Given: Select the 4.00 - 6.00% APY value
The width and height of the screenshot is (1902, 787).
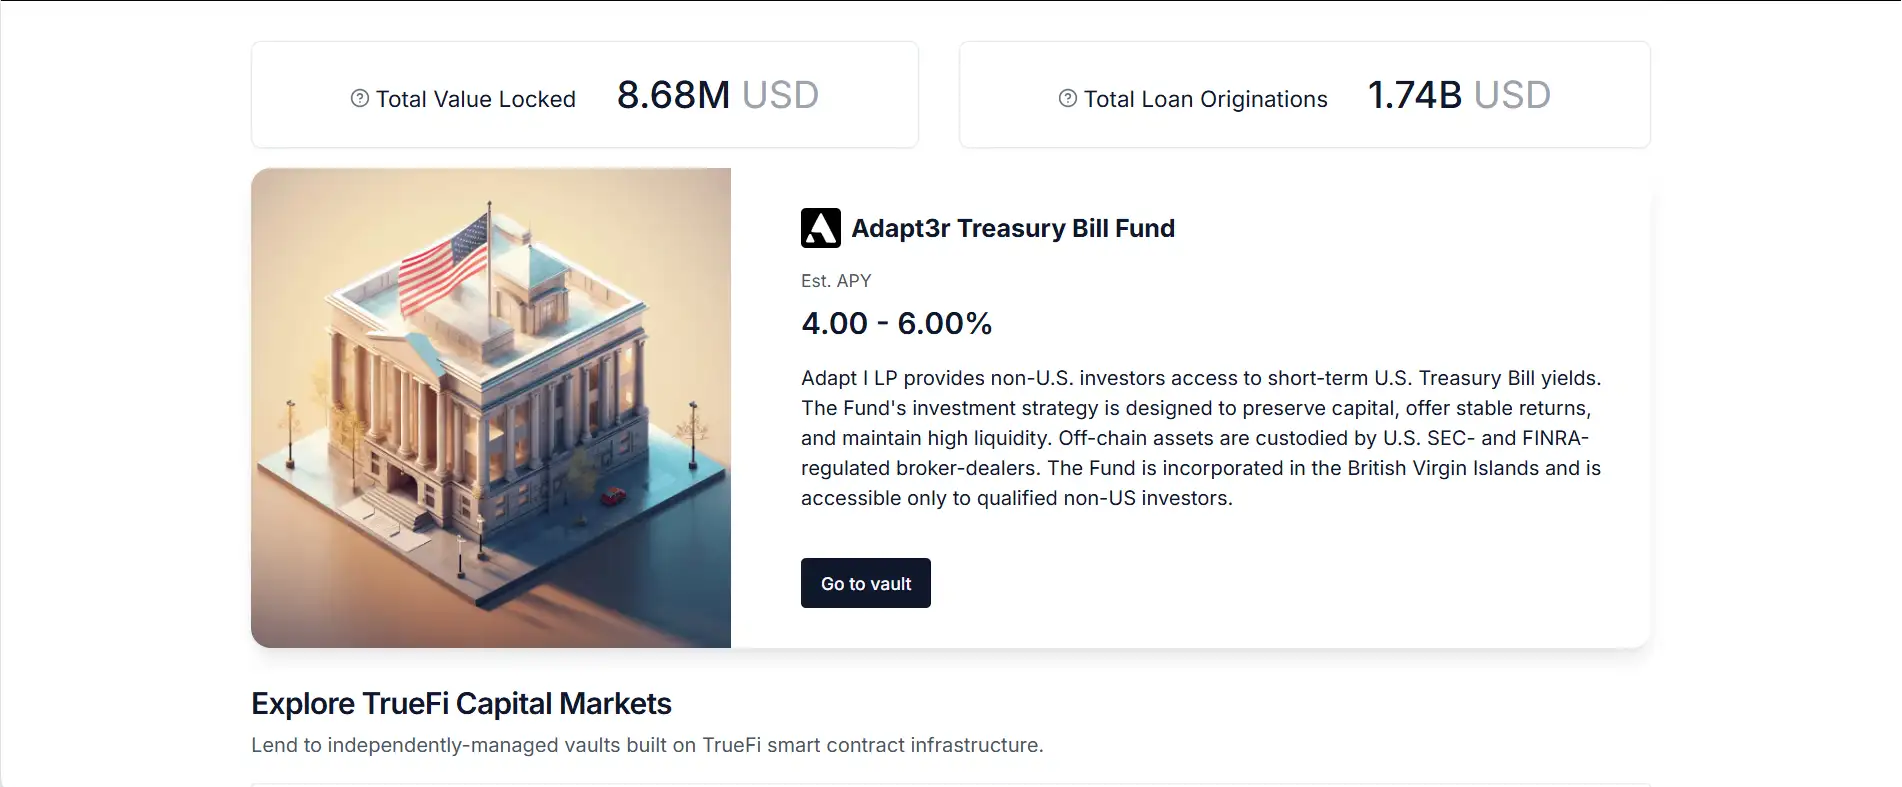Looking at the screenshot, I should (896, 323).
